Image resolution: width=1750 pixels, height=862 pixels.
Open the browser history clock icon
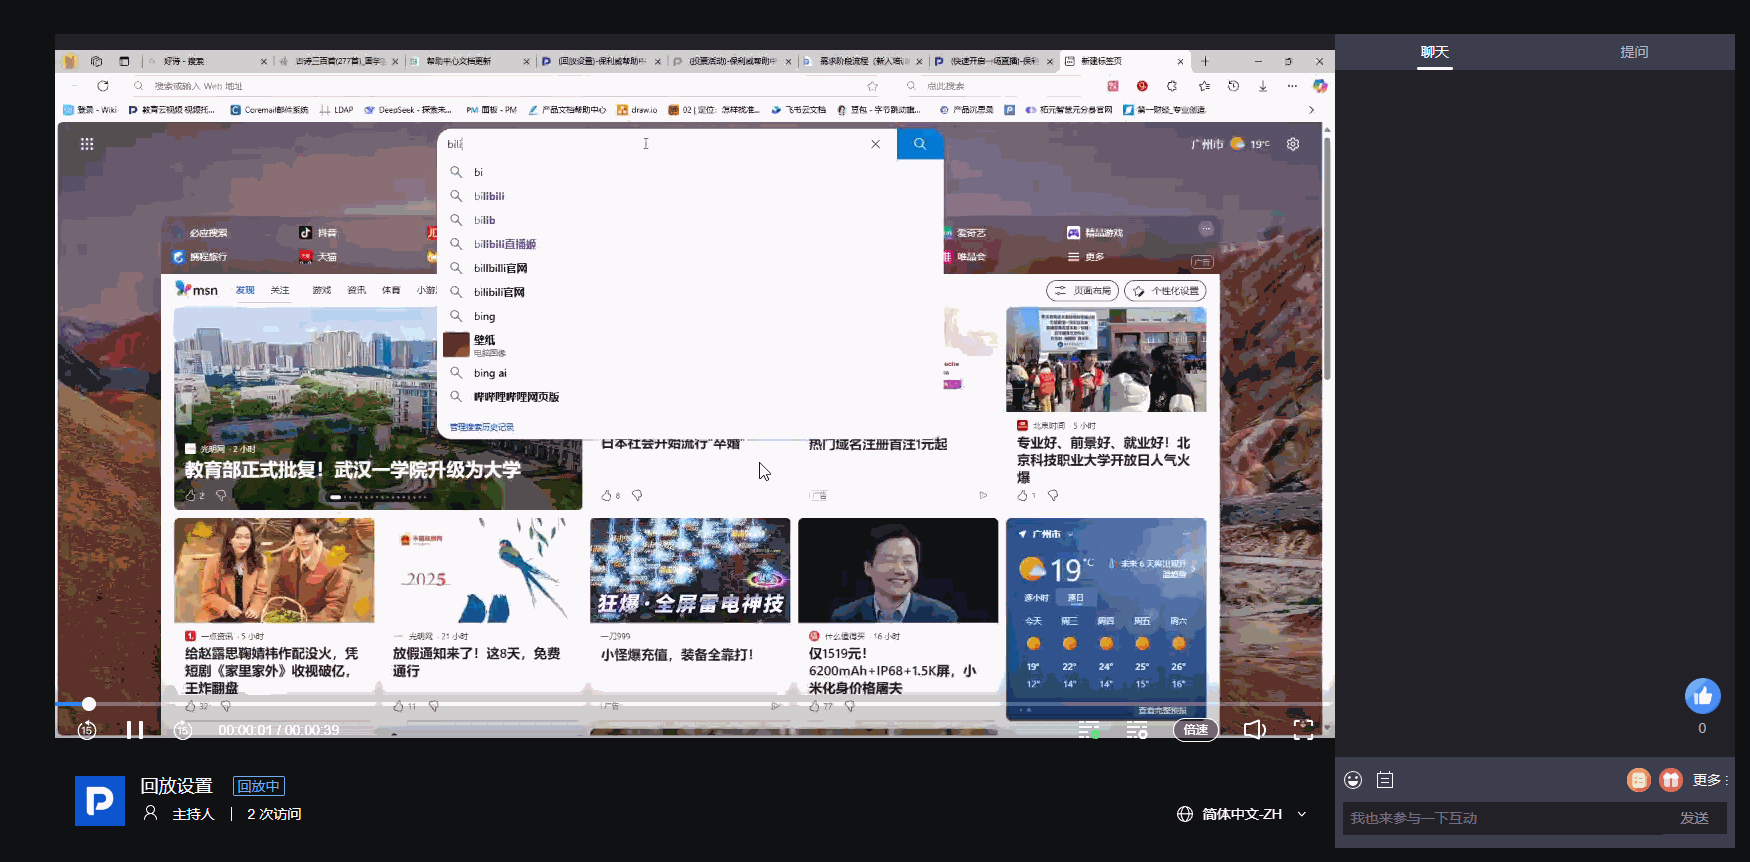point(1233,86)
